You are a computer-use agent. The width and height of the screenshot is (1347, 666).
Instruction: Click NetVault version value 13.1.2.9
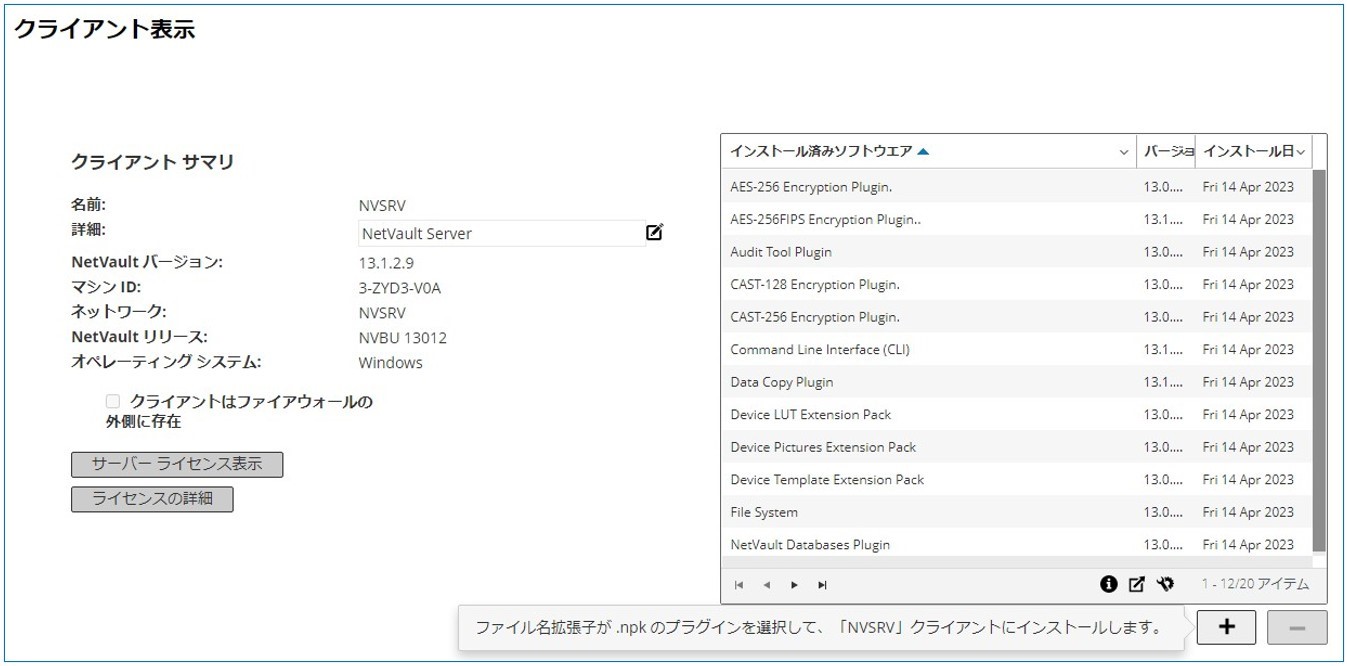pyautogui.click(x=386, y=263)
